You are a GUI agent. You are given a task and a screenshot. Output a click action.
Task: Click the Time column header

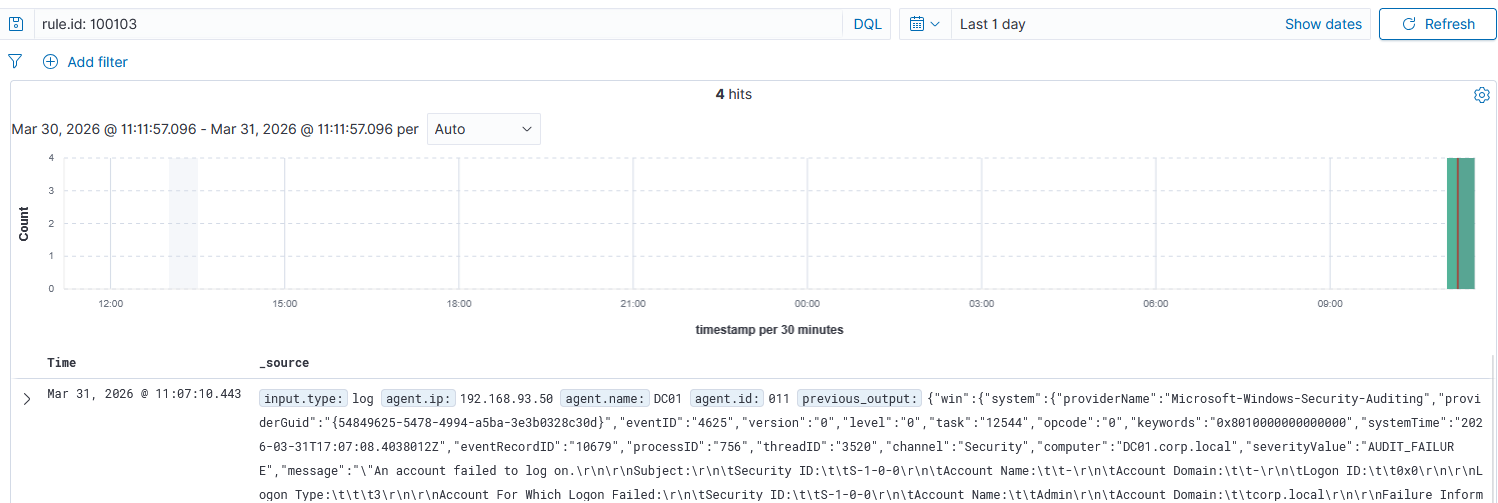pos(61,363)
